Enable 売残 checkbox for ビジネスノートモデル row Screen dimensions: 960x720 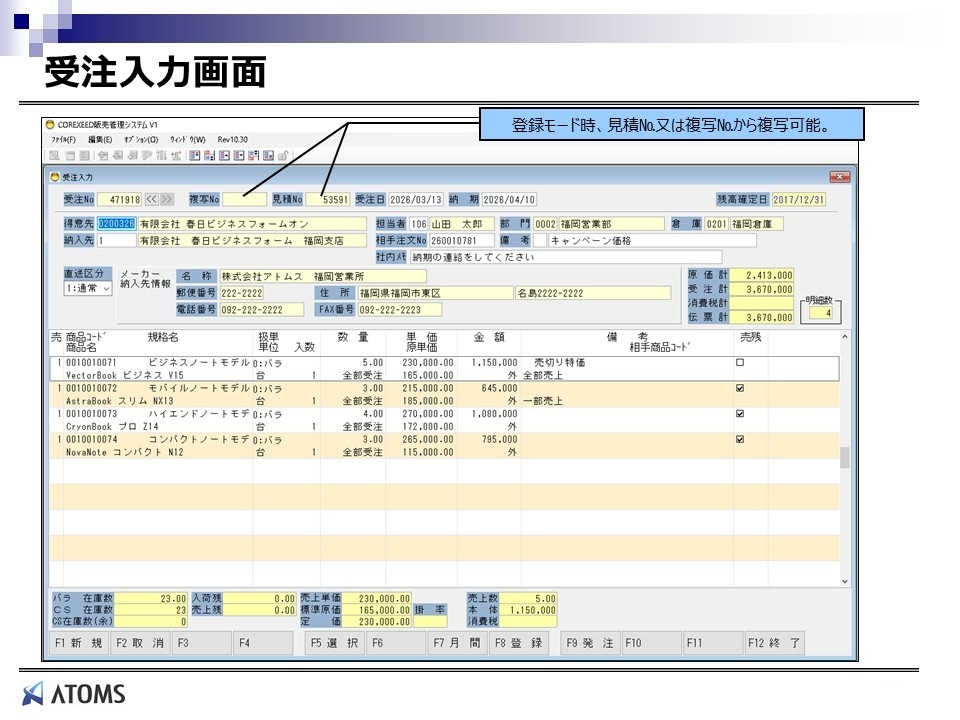coord(740,362)
